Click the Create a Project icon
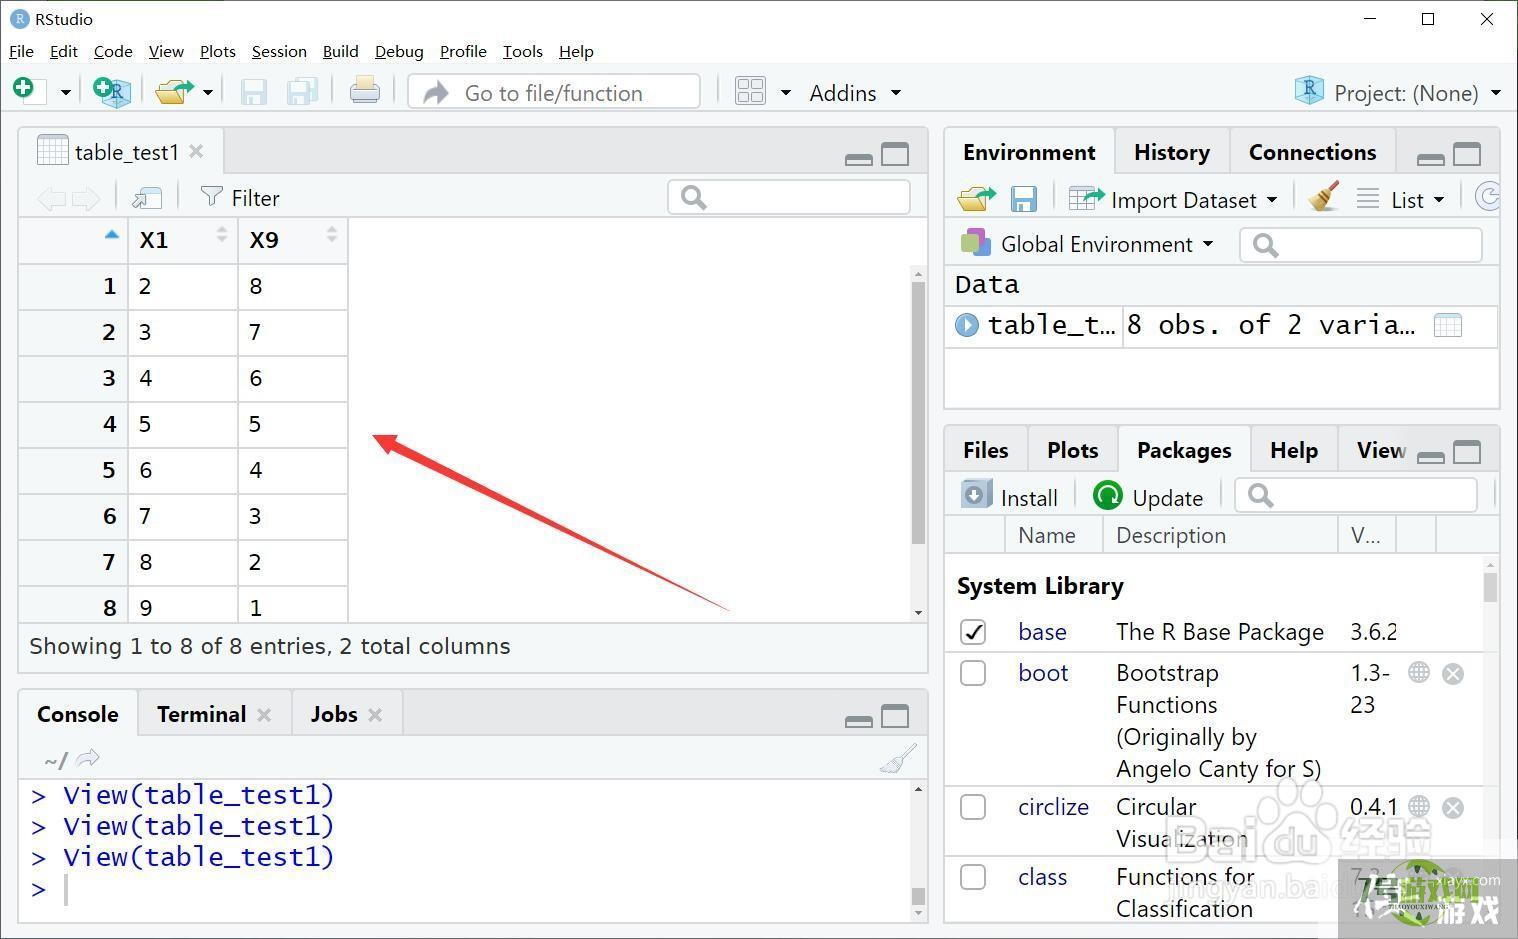 pyautogui.click(x=112, y=91)
